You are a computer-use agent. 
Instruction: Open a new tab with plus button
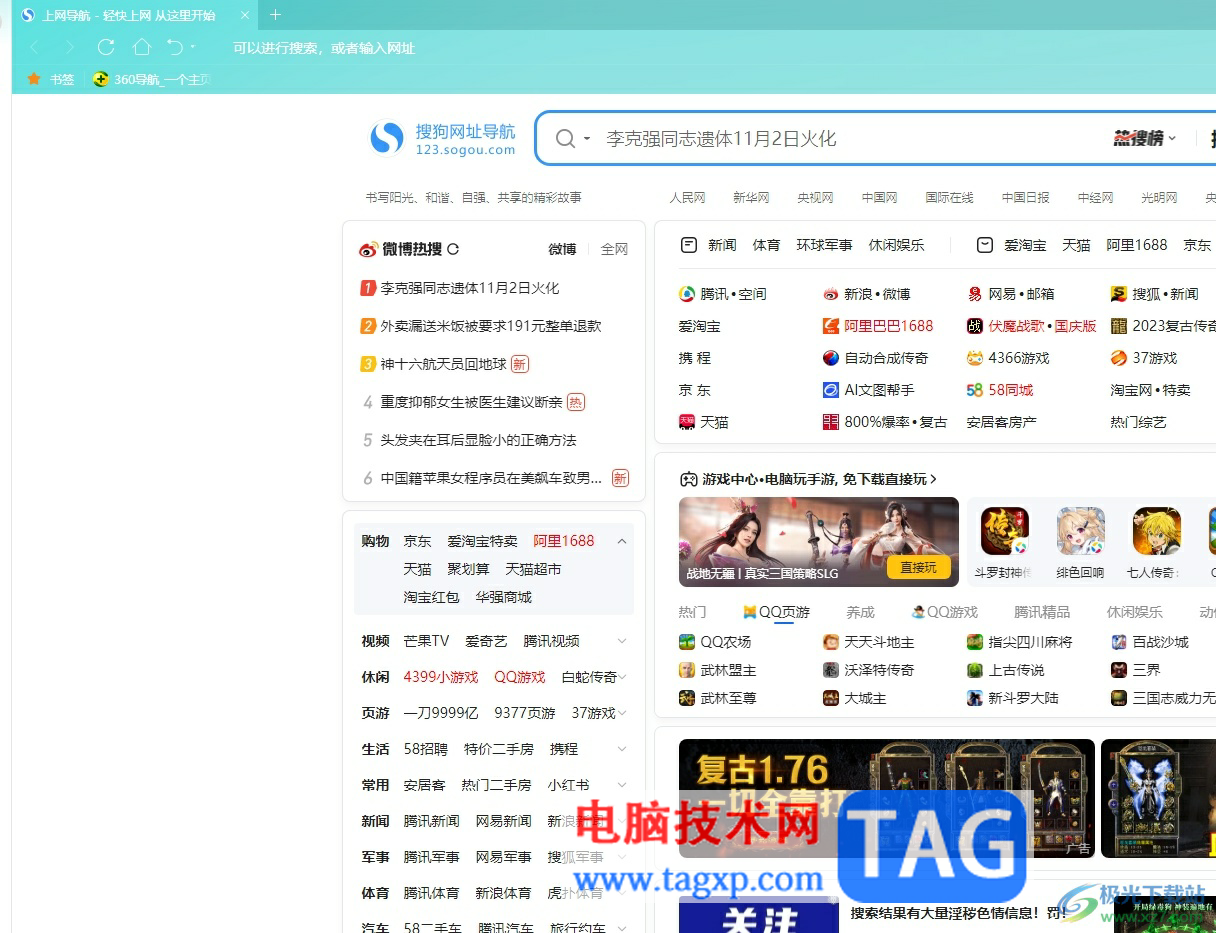tap(276, 15)
